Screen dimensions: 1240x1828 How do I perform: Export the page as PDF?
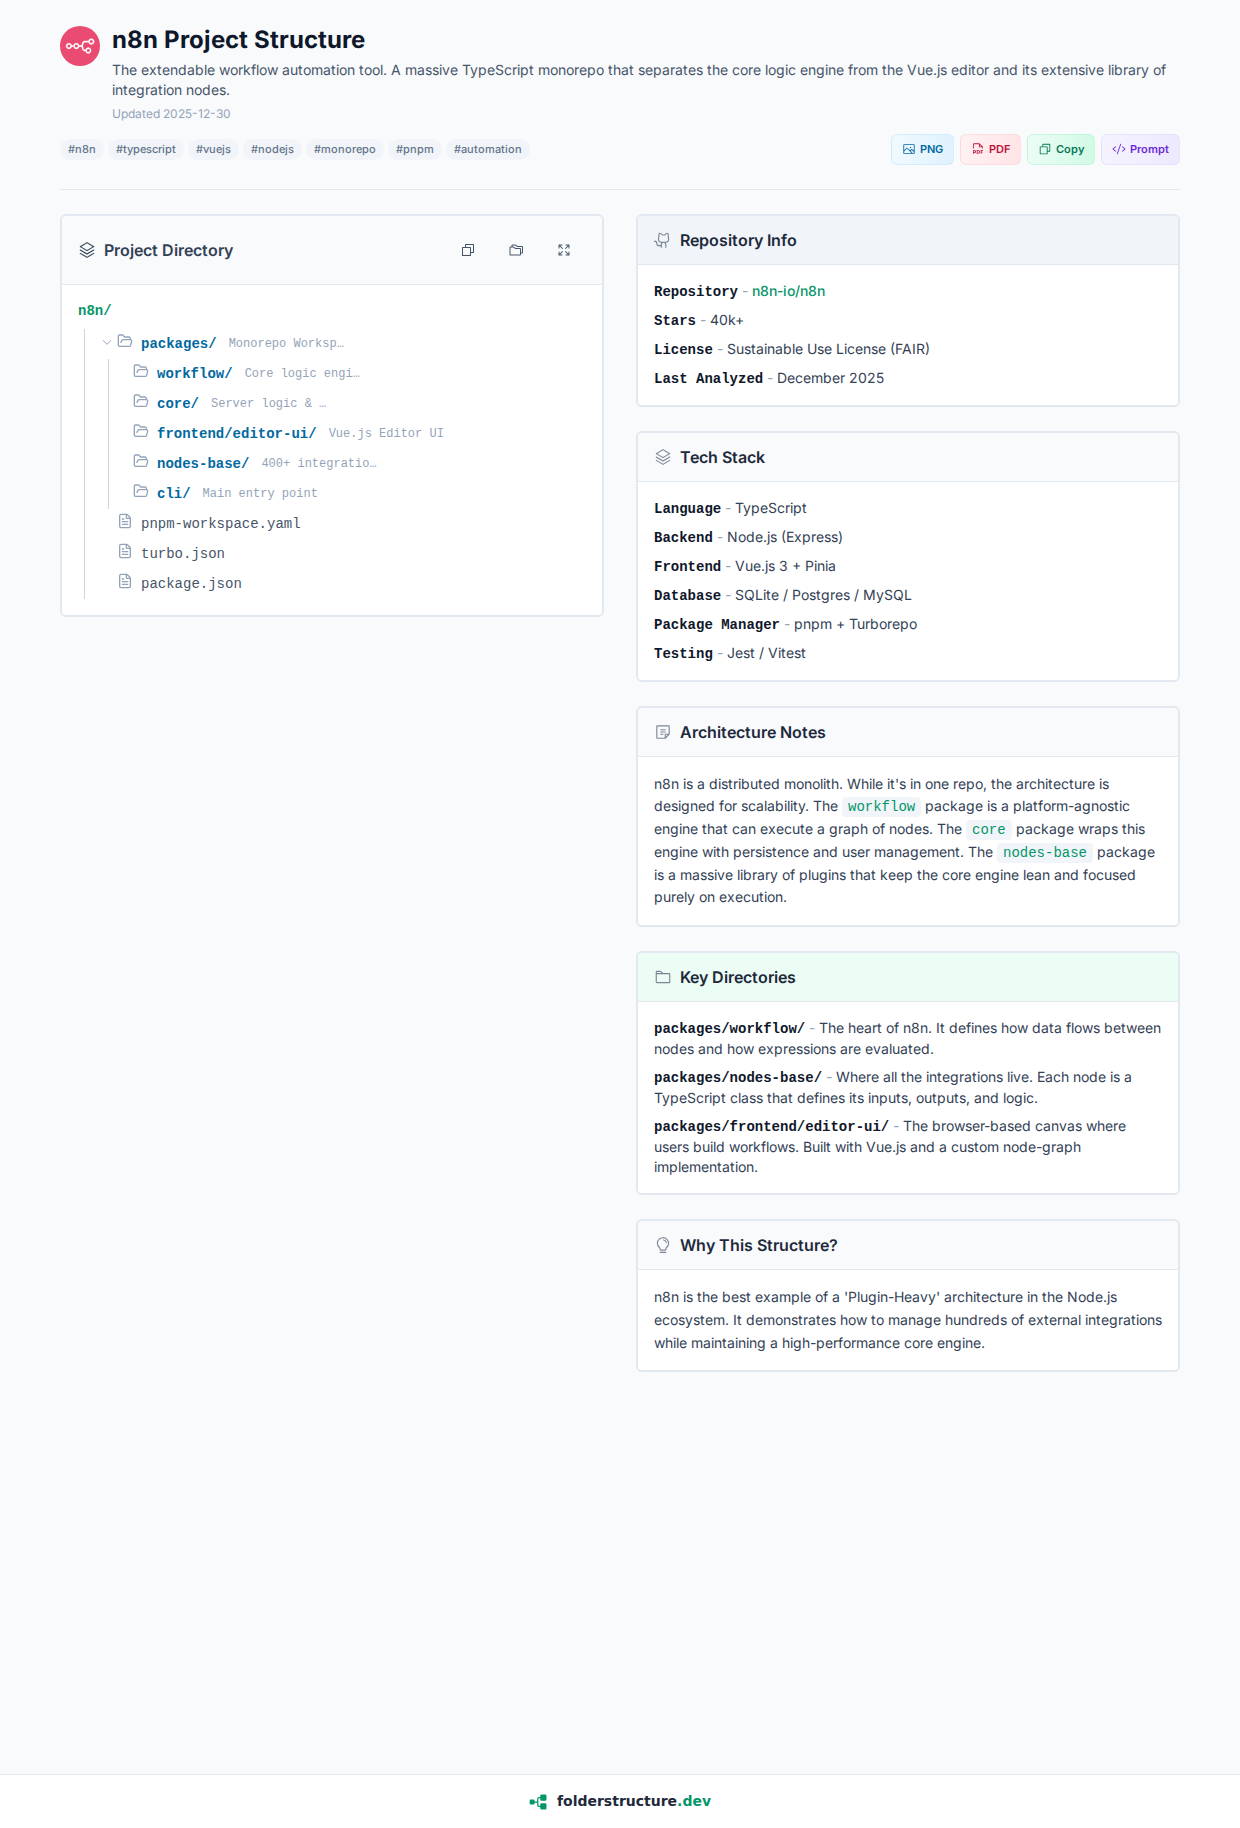coord(990,149)
